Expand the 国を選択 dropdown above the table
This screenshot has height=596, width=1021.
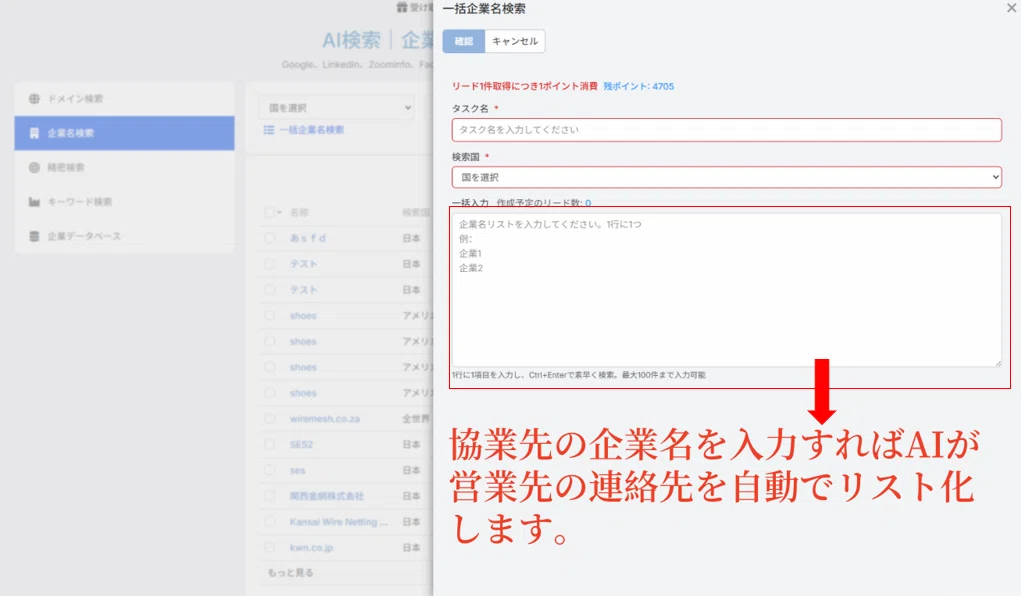pos(335,108)
